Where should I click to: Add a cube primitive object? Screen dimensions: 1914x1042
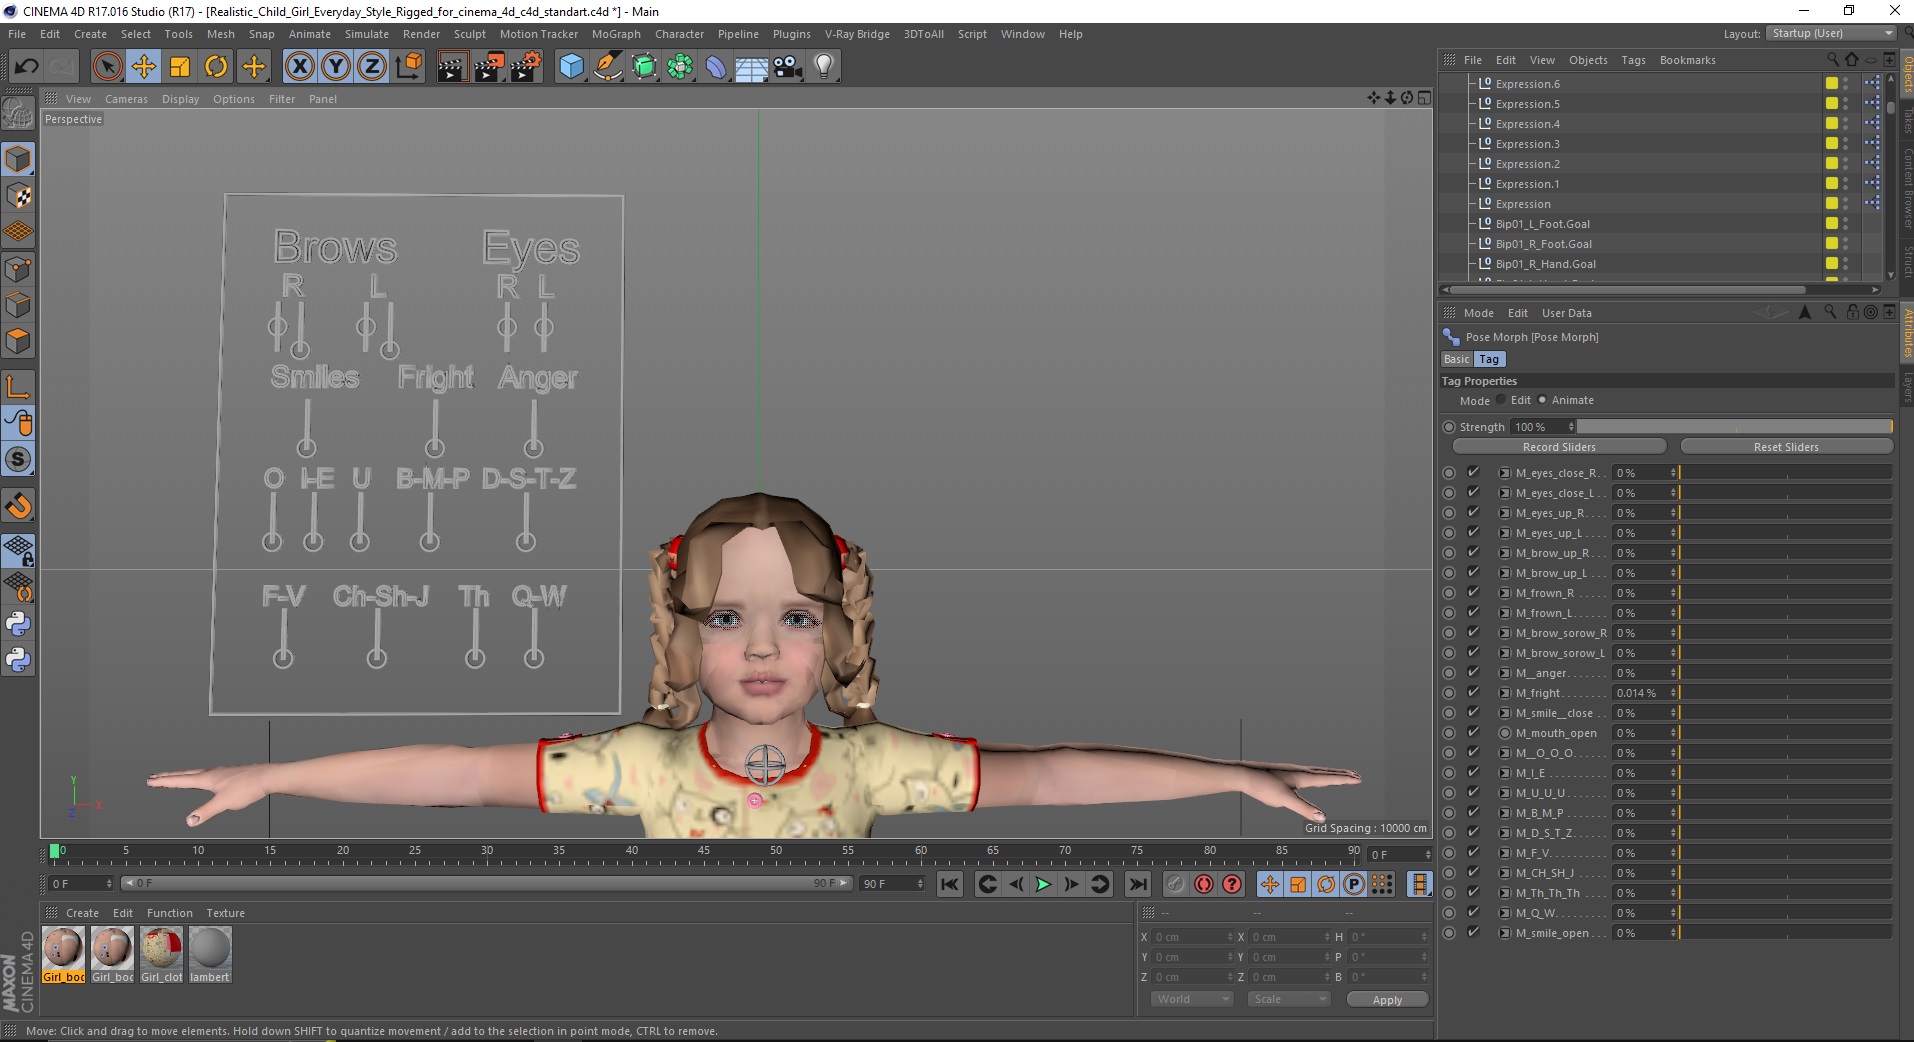(571, 67)
